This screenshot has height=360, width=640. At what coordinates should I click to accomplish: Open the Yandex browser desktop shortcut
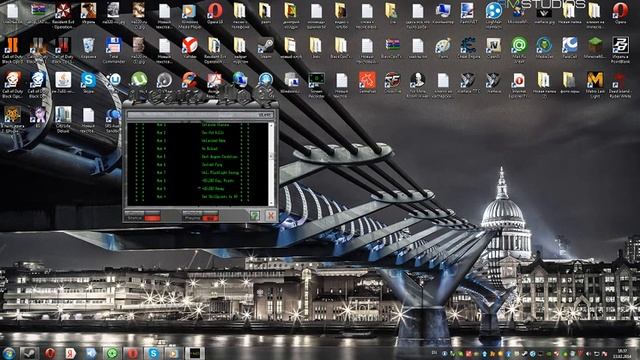click(x=189, y=46)
